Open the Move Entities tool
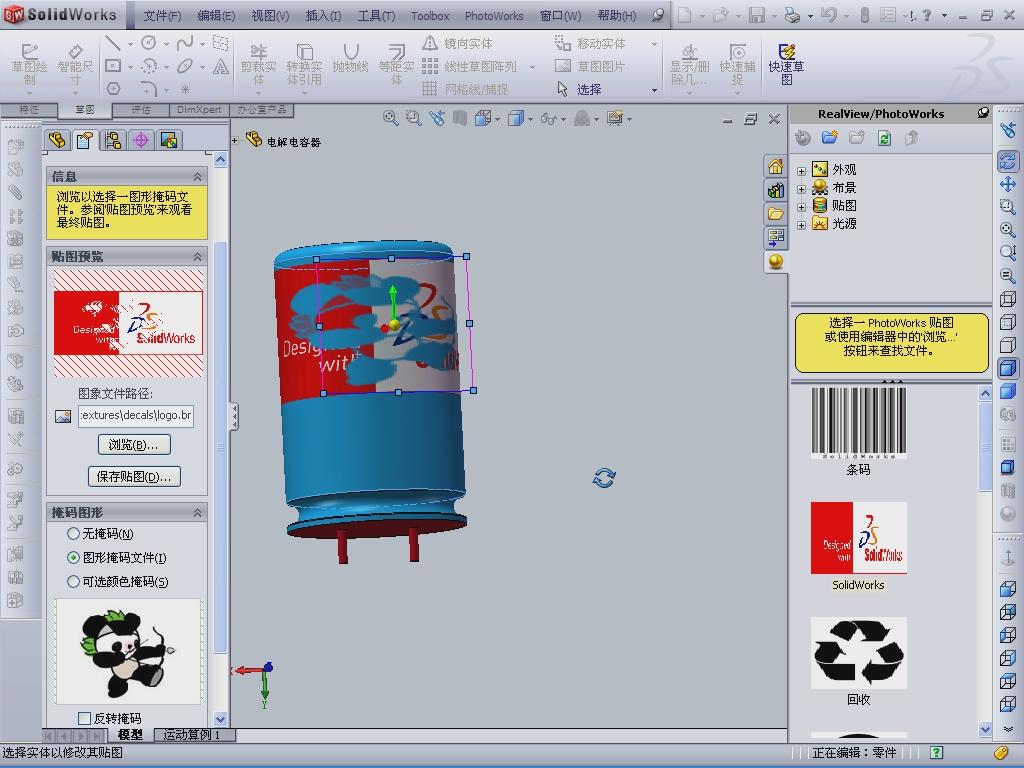1024x768 pixels. [x=590, y=43]
